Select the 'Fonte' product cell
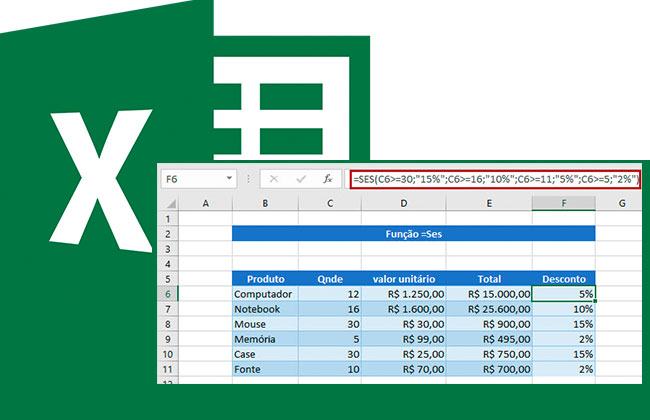 (x=265, y=369)
